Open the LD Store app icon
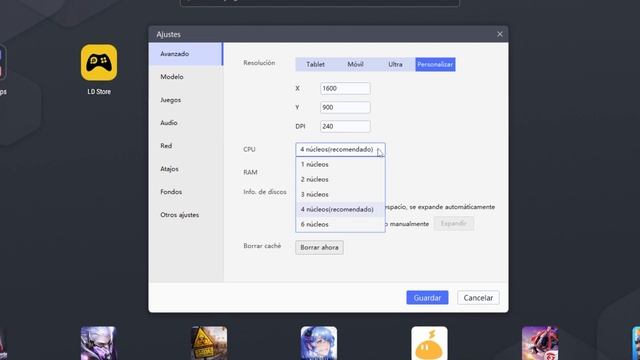Viewport: 640px width, 360px height. point(99,63)
